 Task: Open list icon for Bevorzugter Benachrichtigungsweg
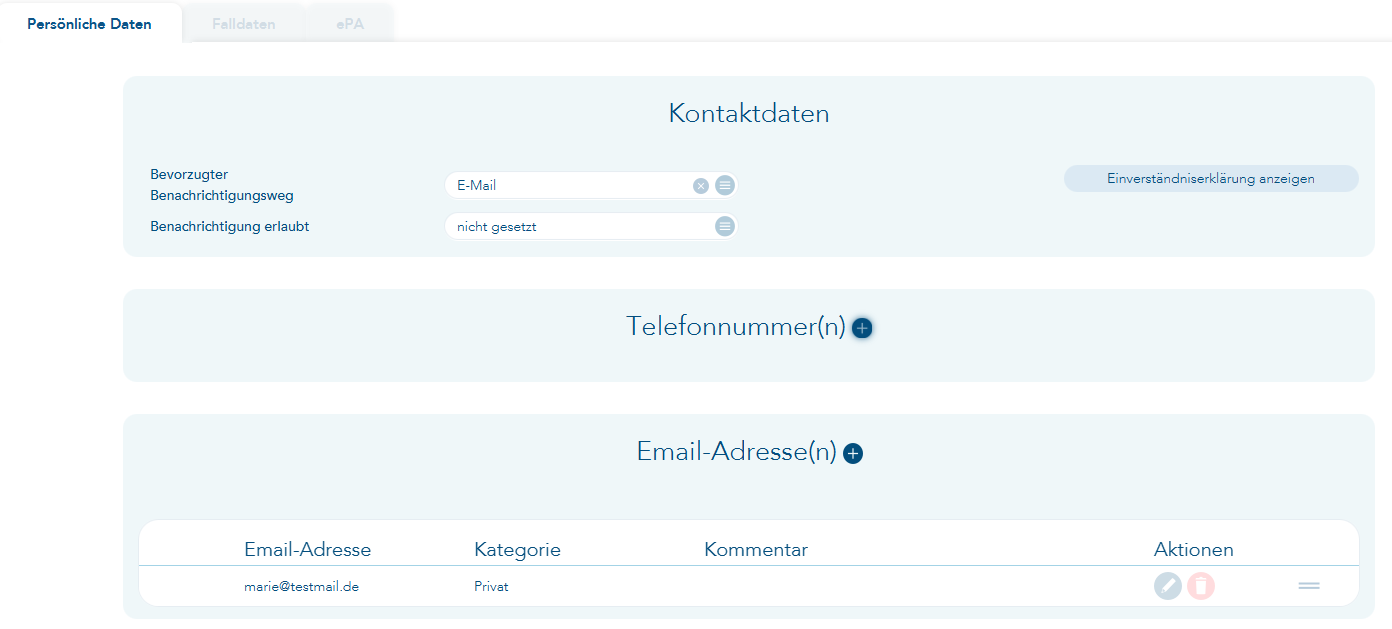pyautogui.click(x=725, y=185)
